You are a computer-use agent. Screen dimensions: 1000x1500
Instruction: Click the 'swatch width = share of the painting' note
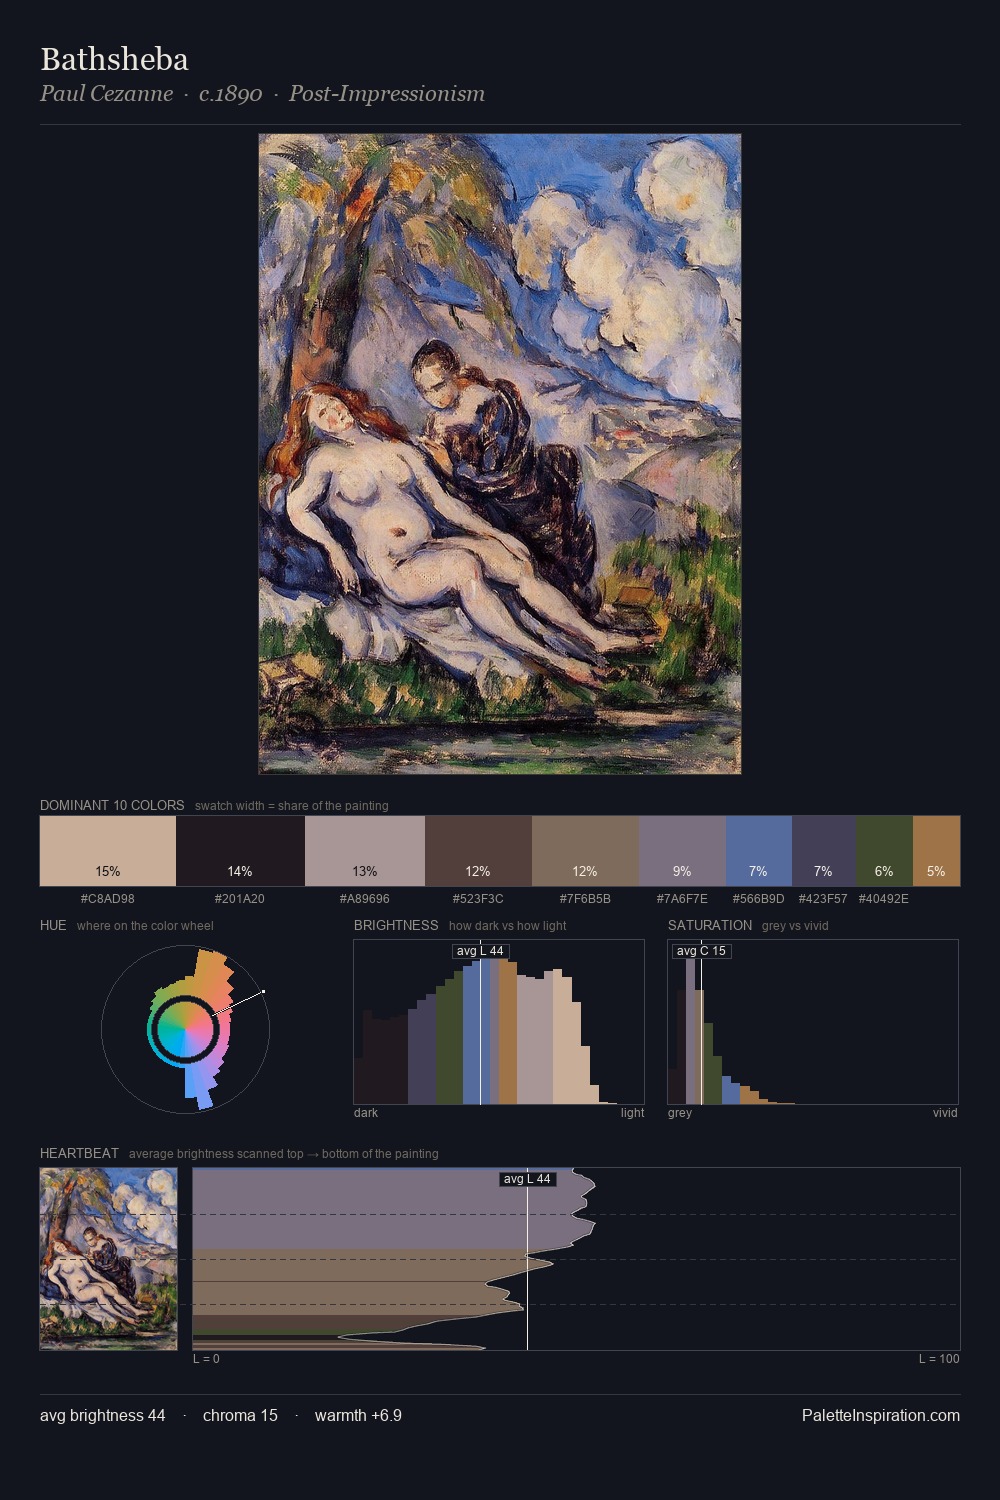coord(292,806)
